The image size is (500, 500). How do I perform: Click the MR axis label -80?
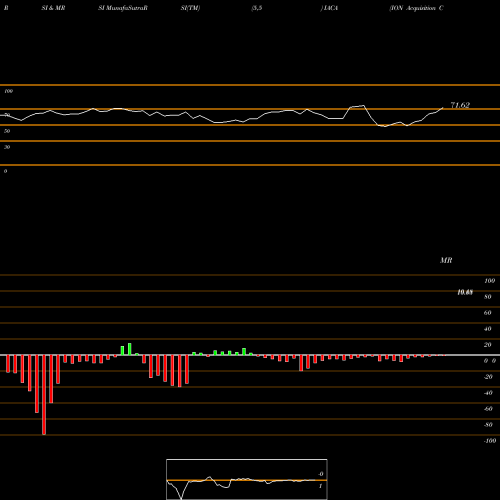point(488,425)
